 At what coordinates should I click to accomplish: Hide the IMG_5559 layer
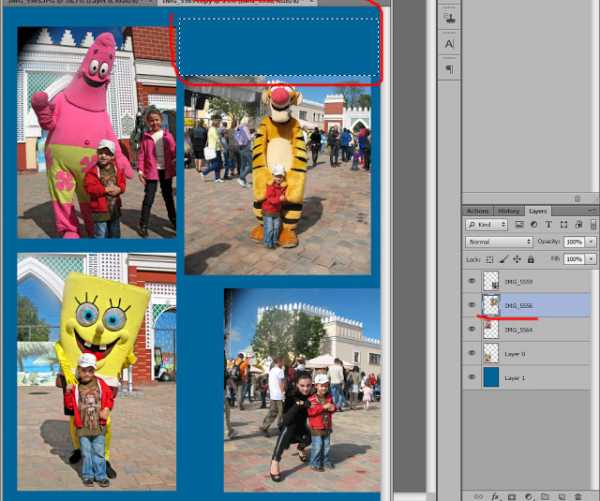[x=471, y=282]
